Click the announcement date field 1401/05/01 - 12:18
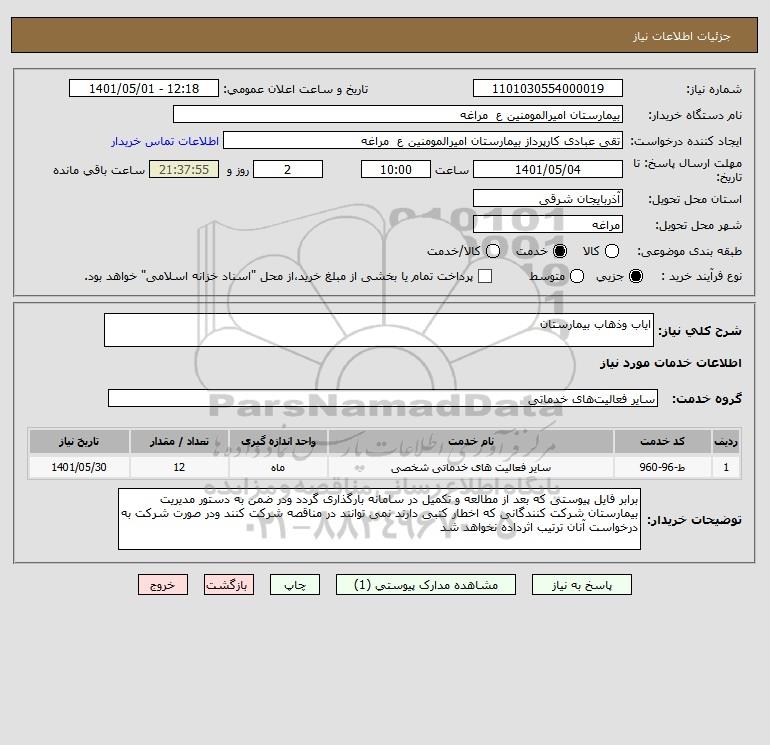The width and height of the screenshot is (770, 745). 144,88
